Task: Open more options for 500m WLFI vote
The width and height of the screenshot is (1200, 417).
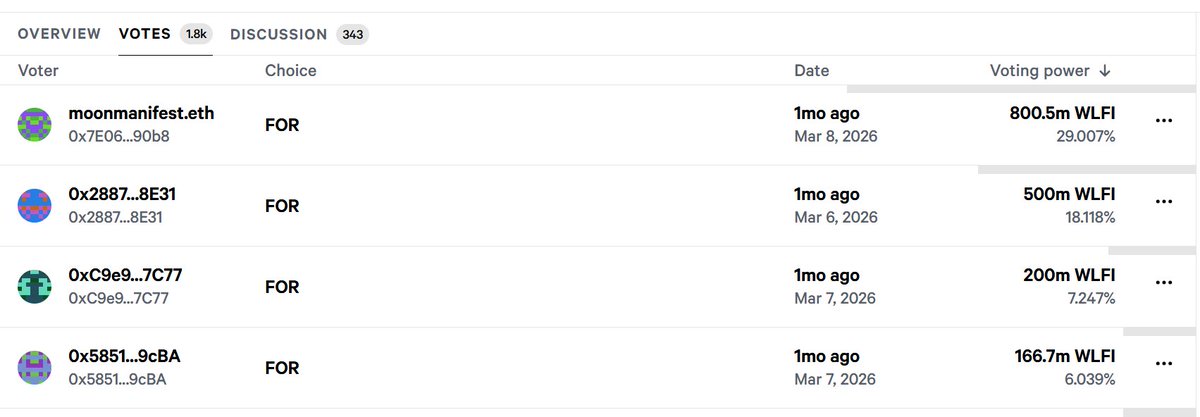Action: coord(1163,201)
